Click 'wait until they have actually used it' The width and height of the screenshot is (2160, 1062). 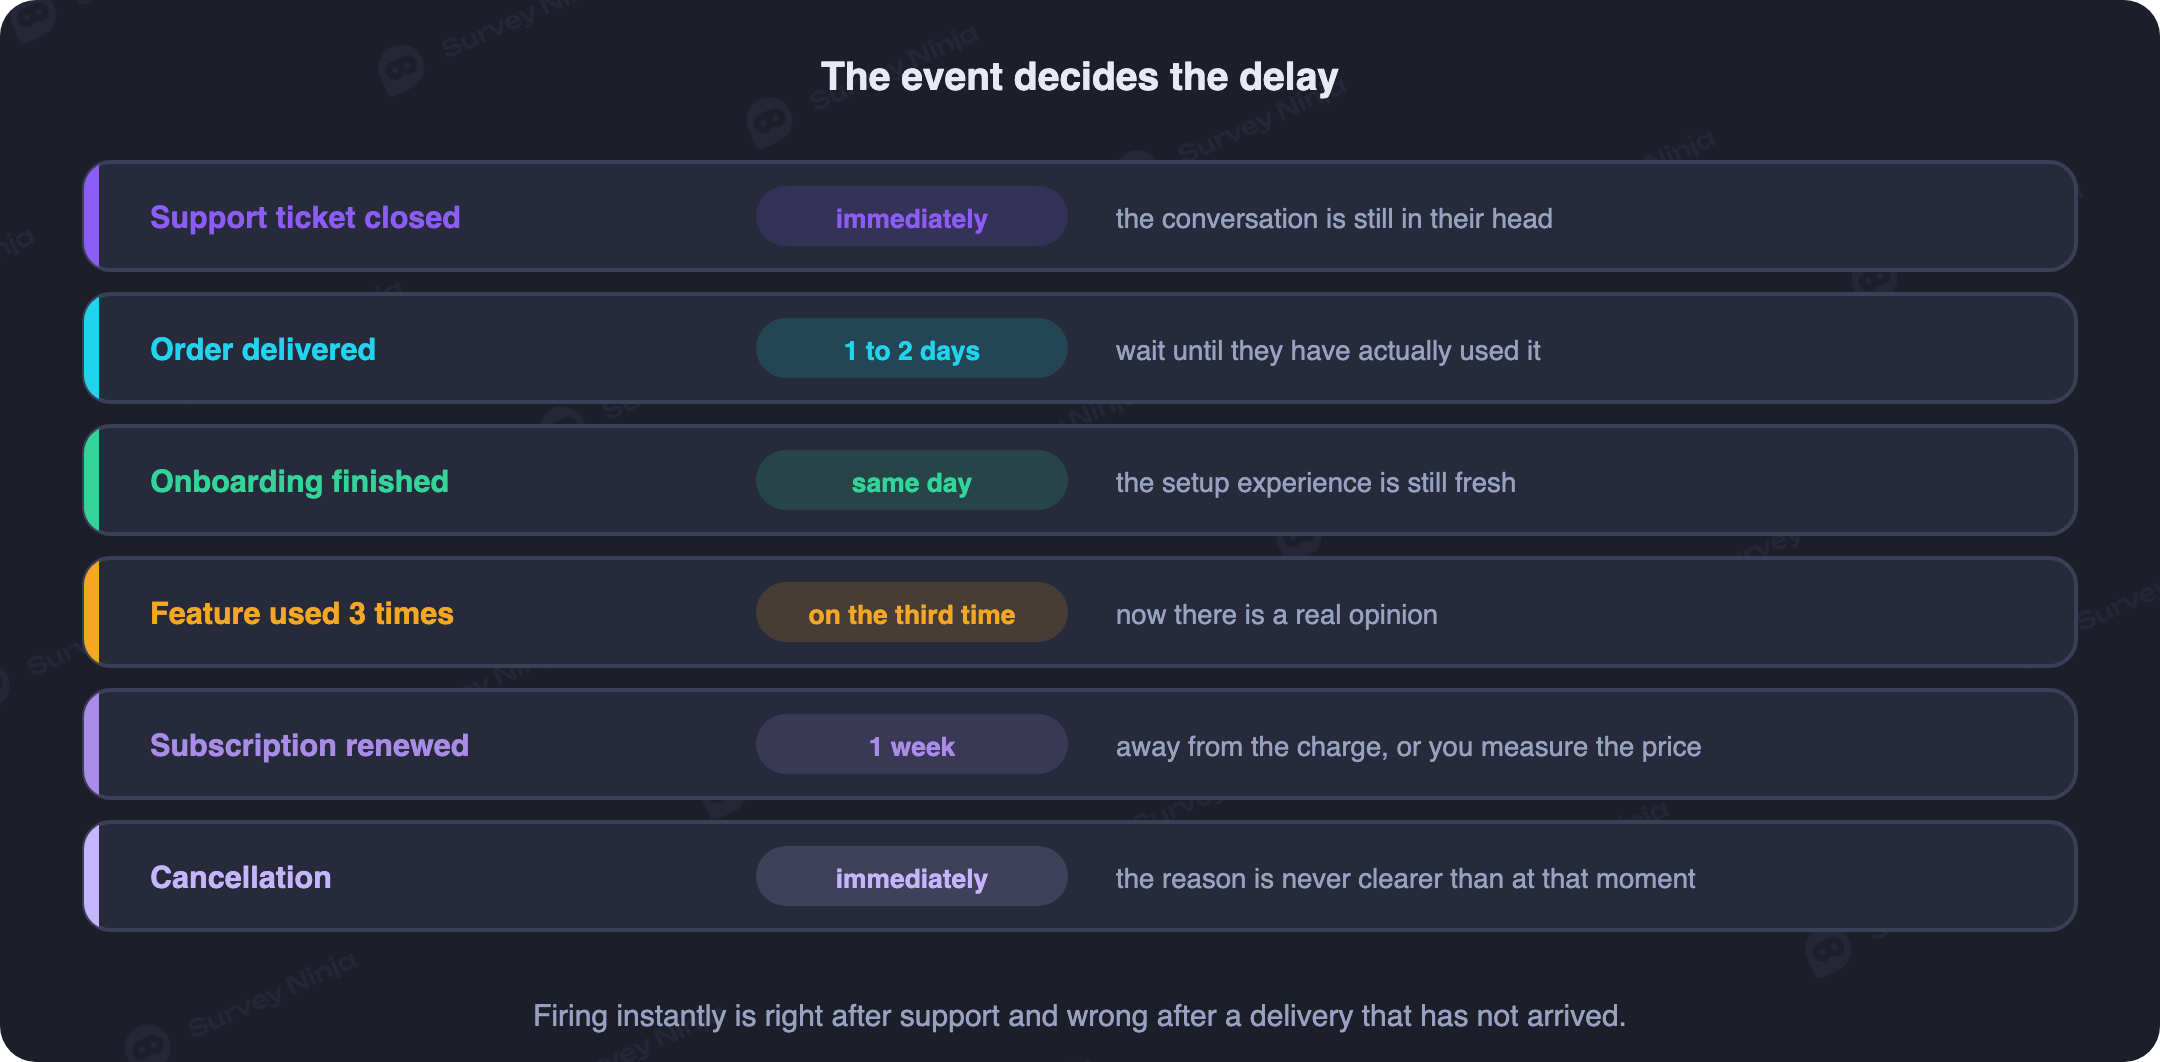1328,351
